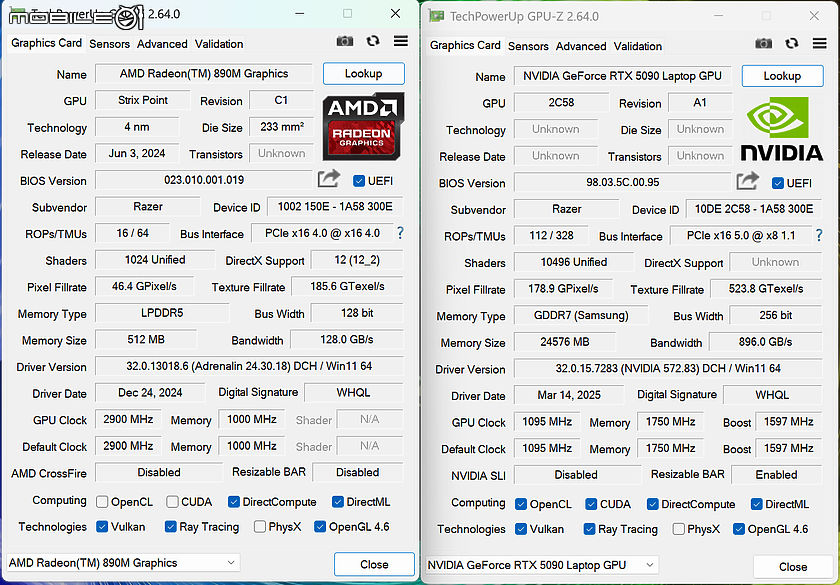Click GPU-Z app icon in NVIDIA title bar
Screen dimensions: 840x585
click(436, 16)
